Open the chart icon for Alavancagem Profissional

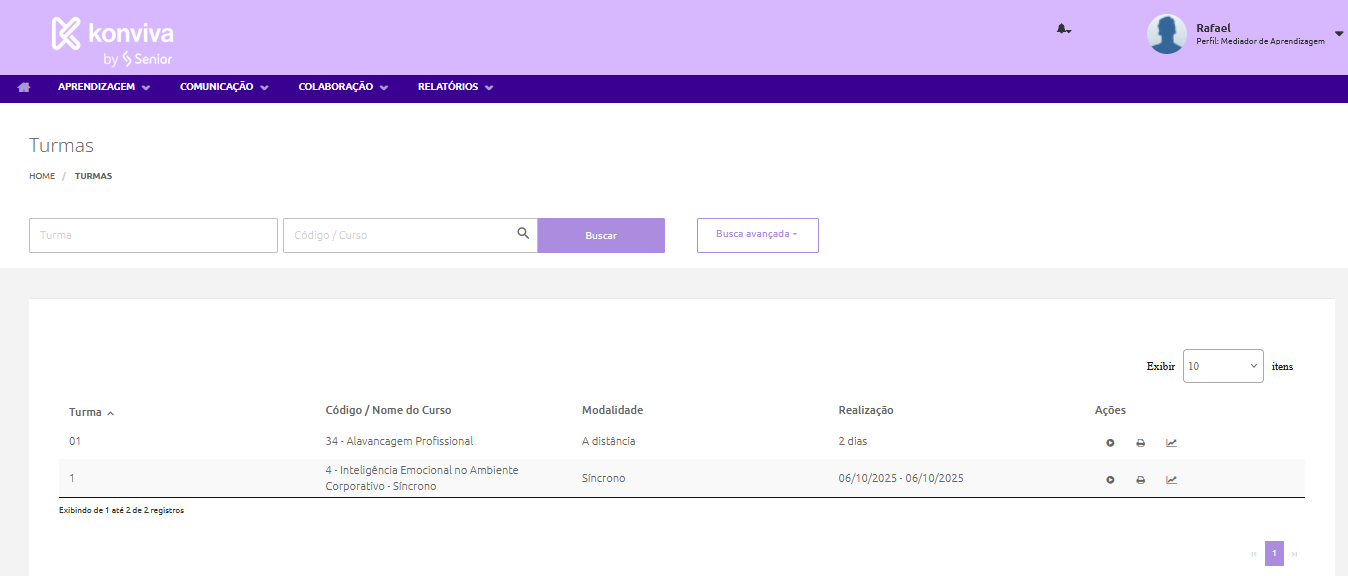click(x=1171, y=443)
